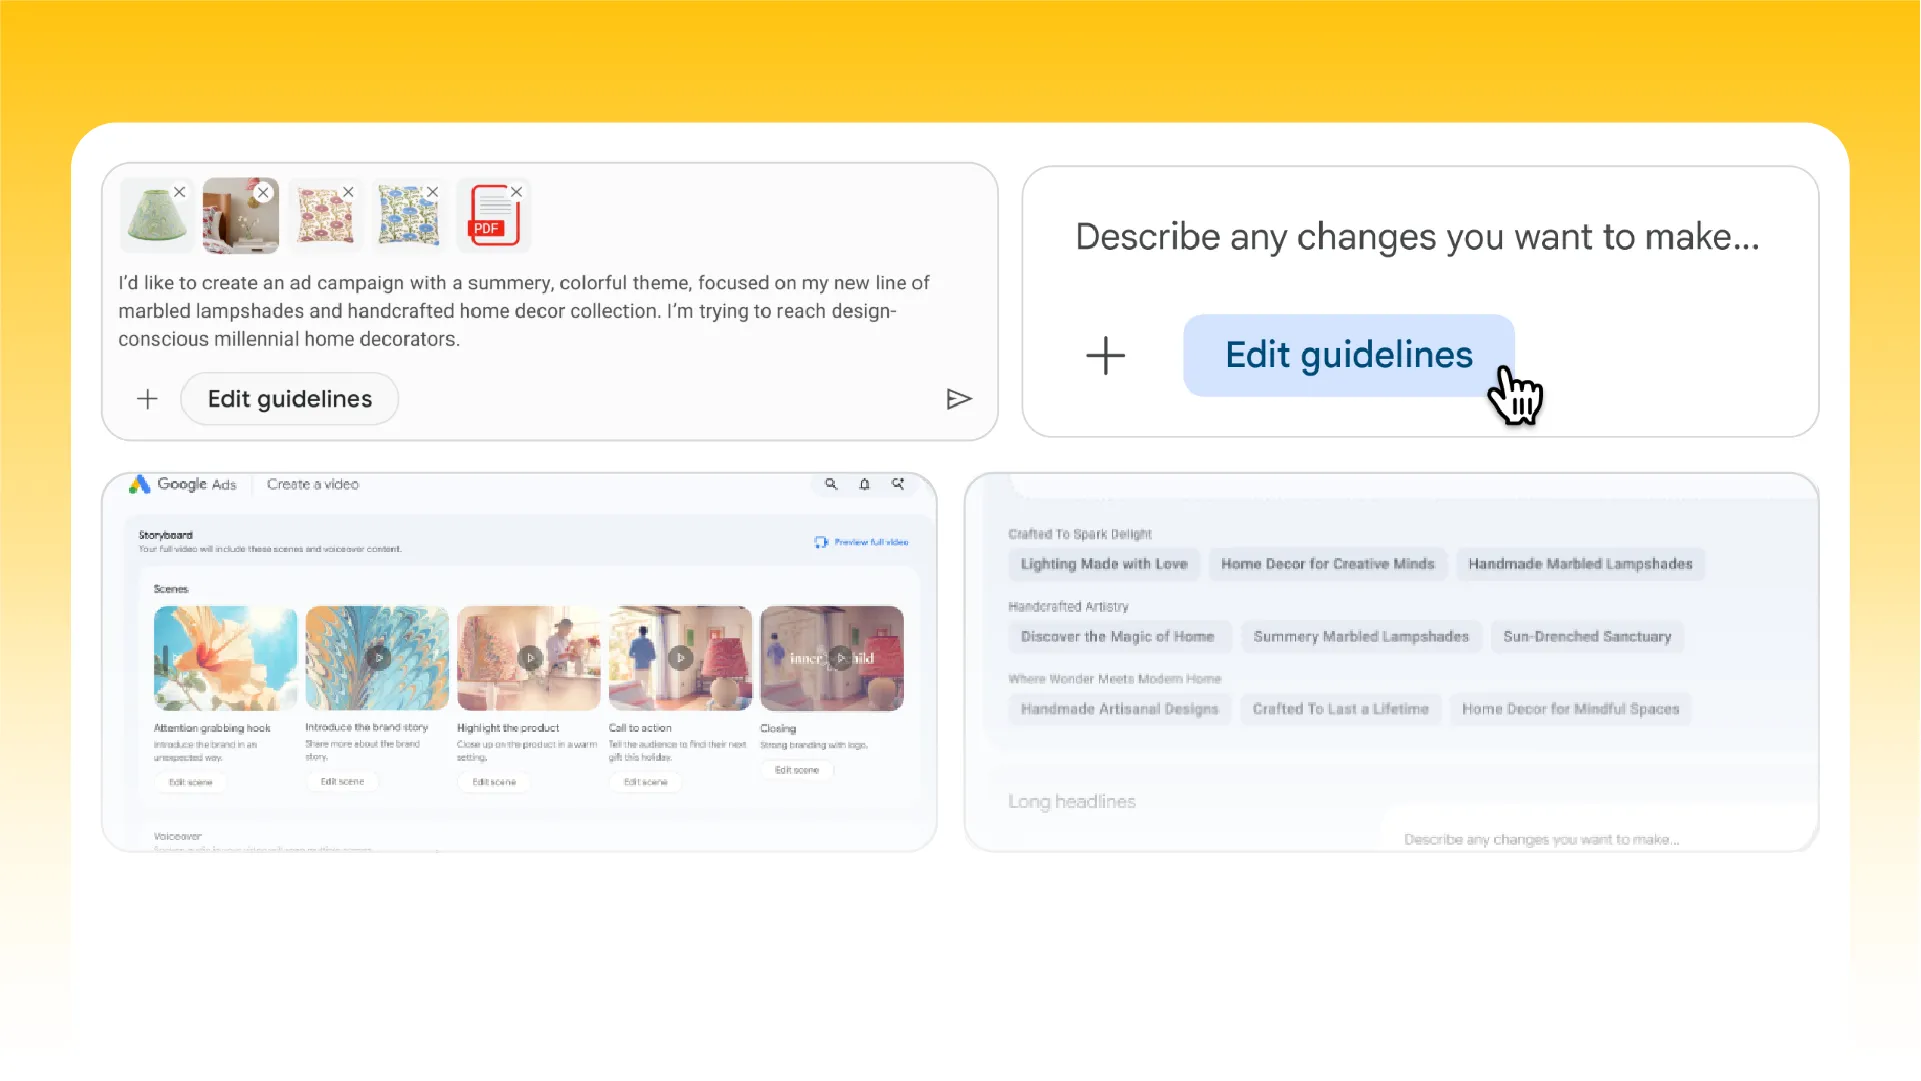Remove the blue floral pillow attachment
Viewport: 1921px width, 1081px height.
pos(432,192)
